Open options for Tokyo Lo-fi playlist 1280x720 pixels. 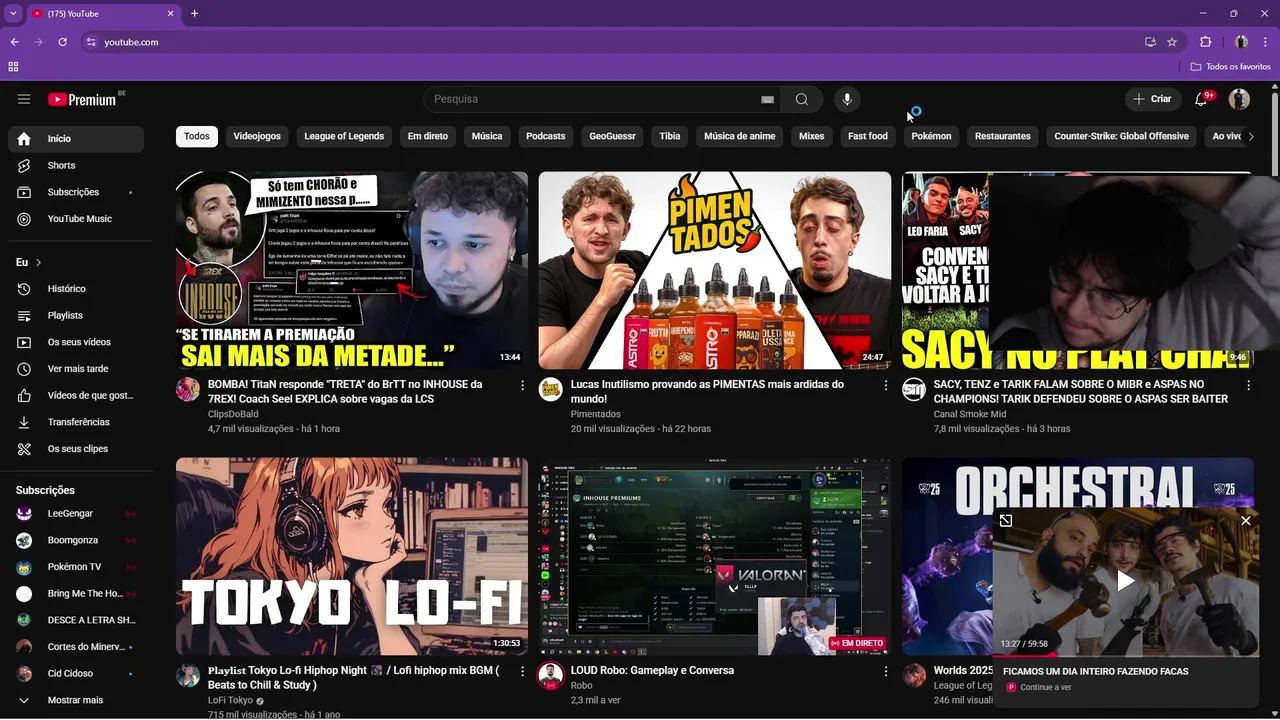click(522, 671)
